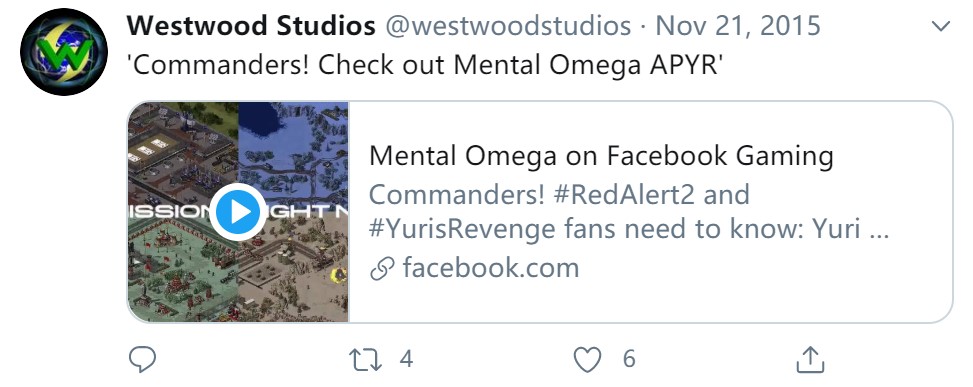This screenshot has width=973, height=387.
Task: Open the share tweet upload icon
Action: pos(810,359)
